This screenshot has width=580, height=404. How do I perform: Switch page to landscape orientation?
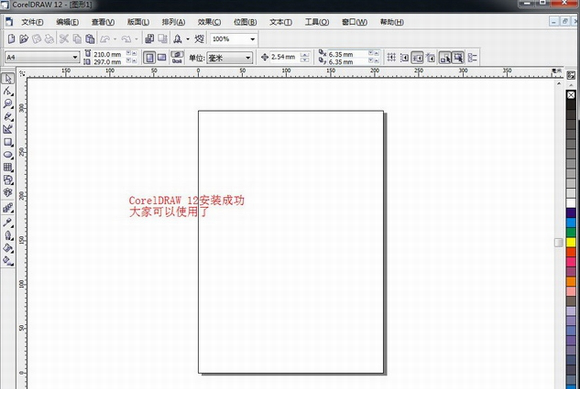pos(162,57)
